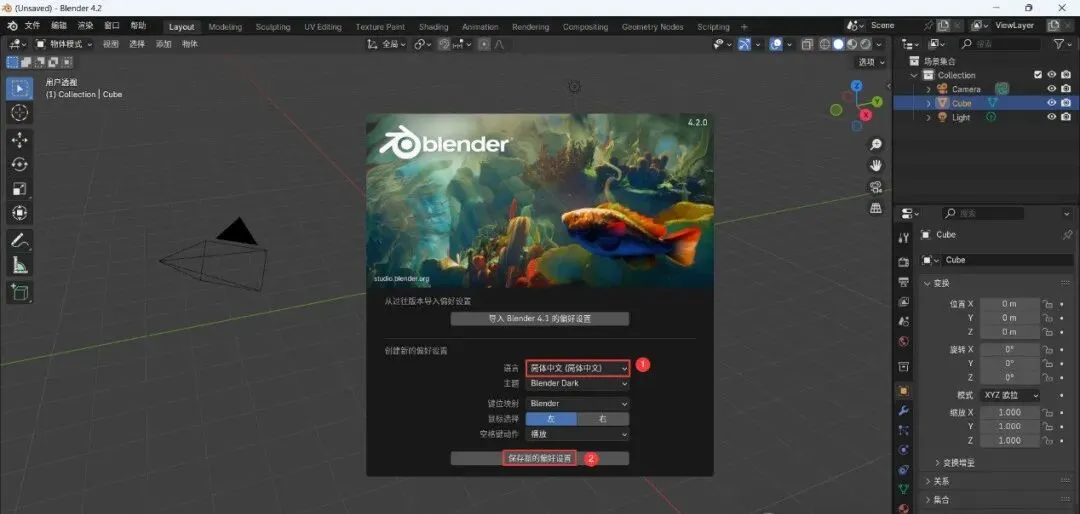Switch perspective/orthographic grid icon
Screen dimensions: 1080x514
point(876,207)
